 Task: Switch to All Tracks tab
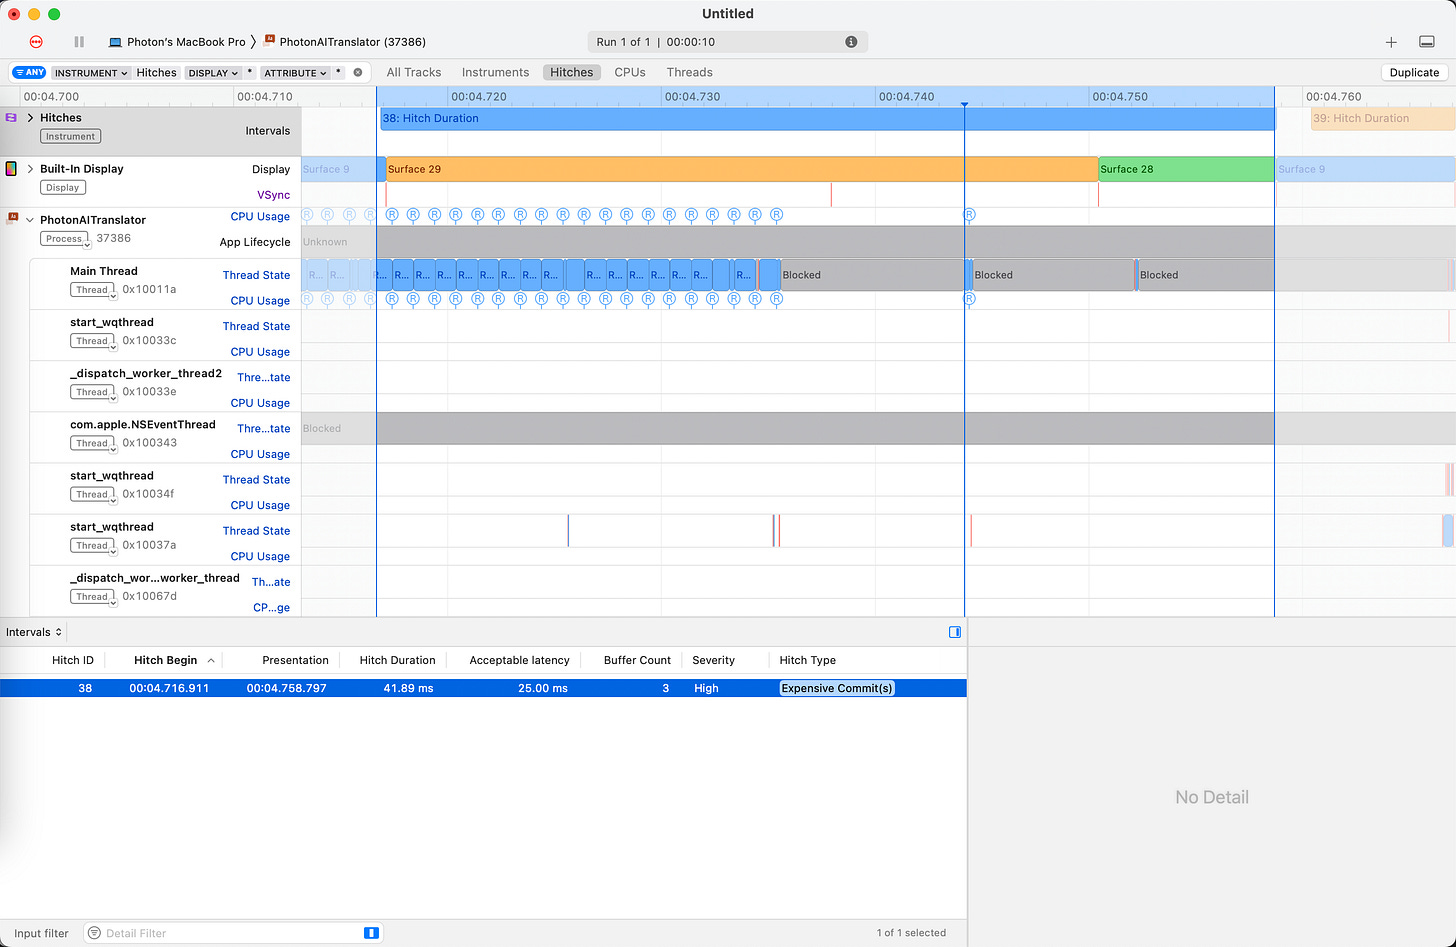[414, 72]
